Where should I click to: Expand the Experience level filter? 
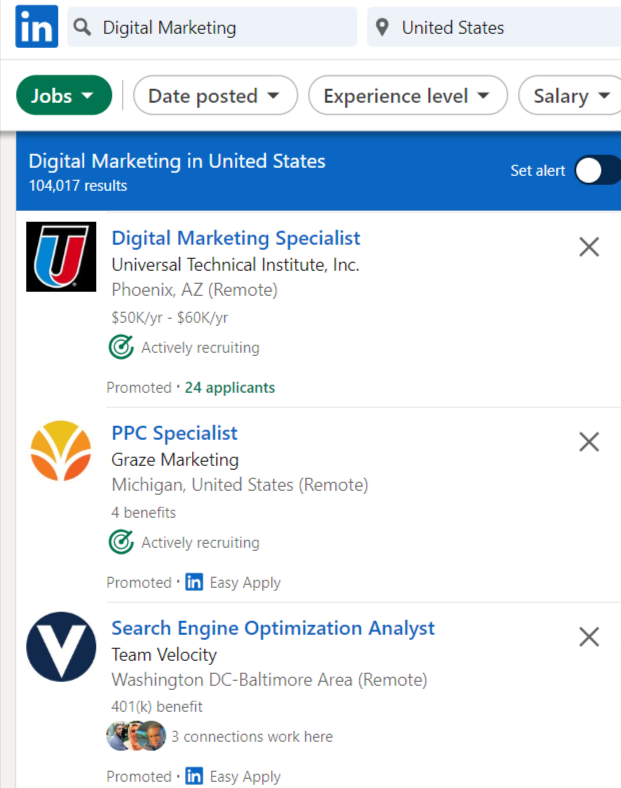coord(407,95)
